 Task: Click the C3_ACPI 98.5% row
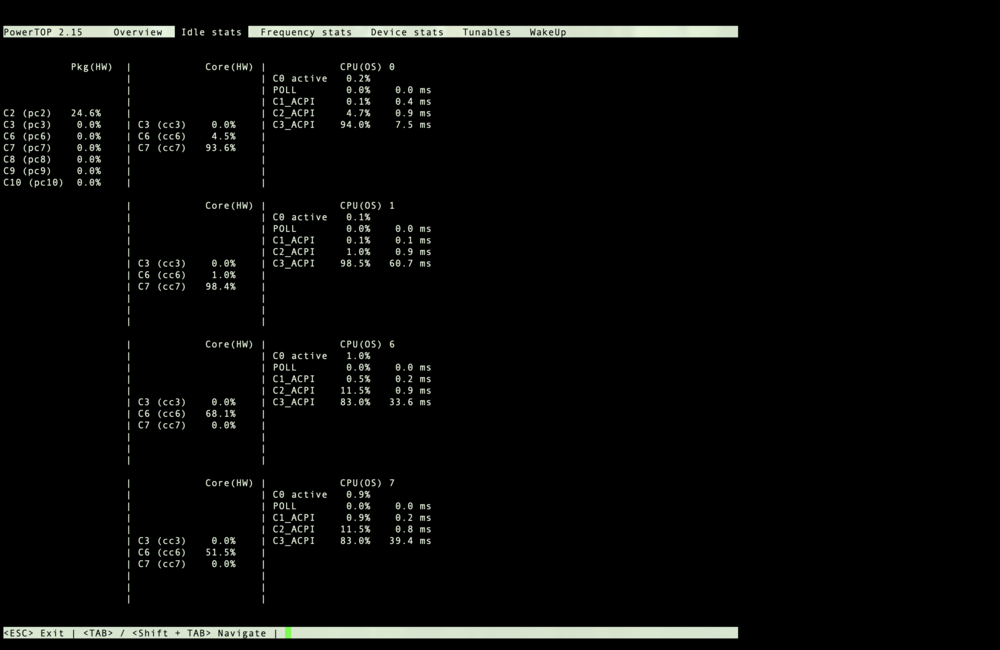(x=352, y=263)
